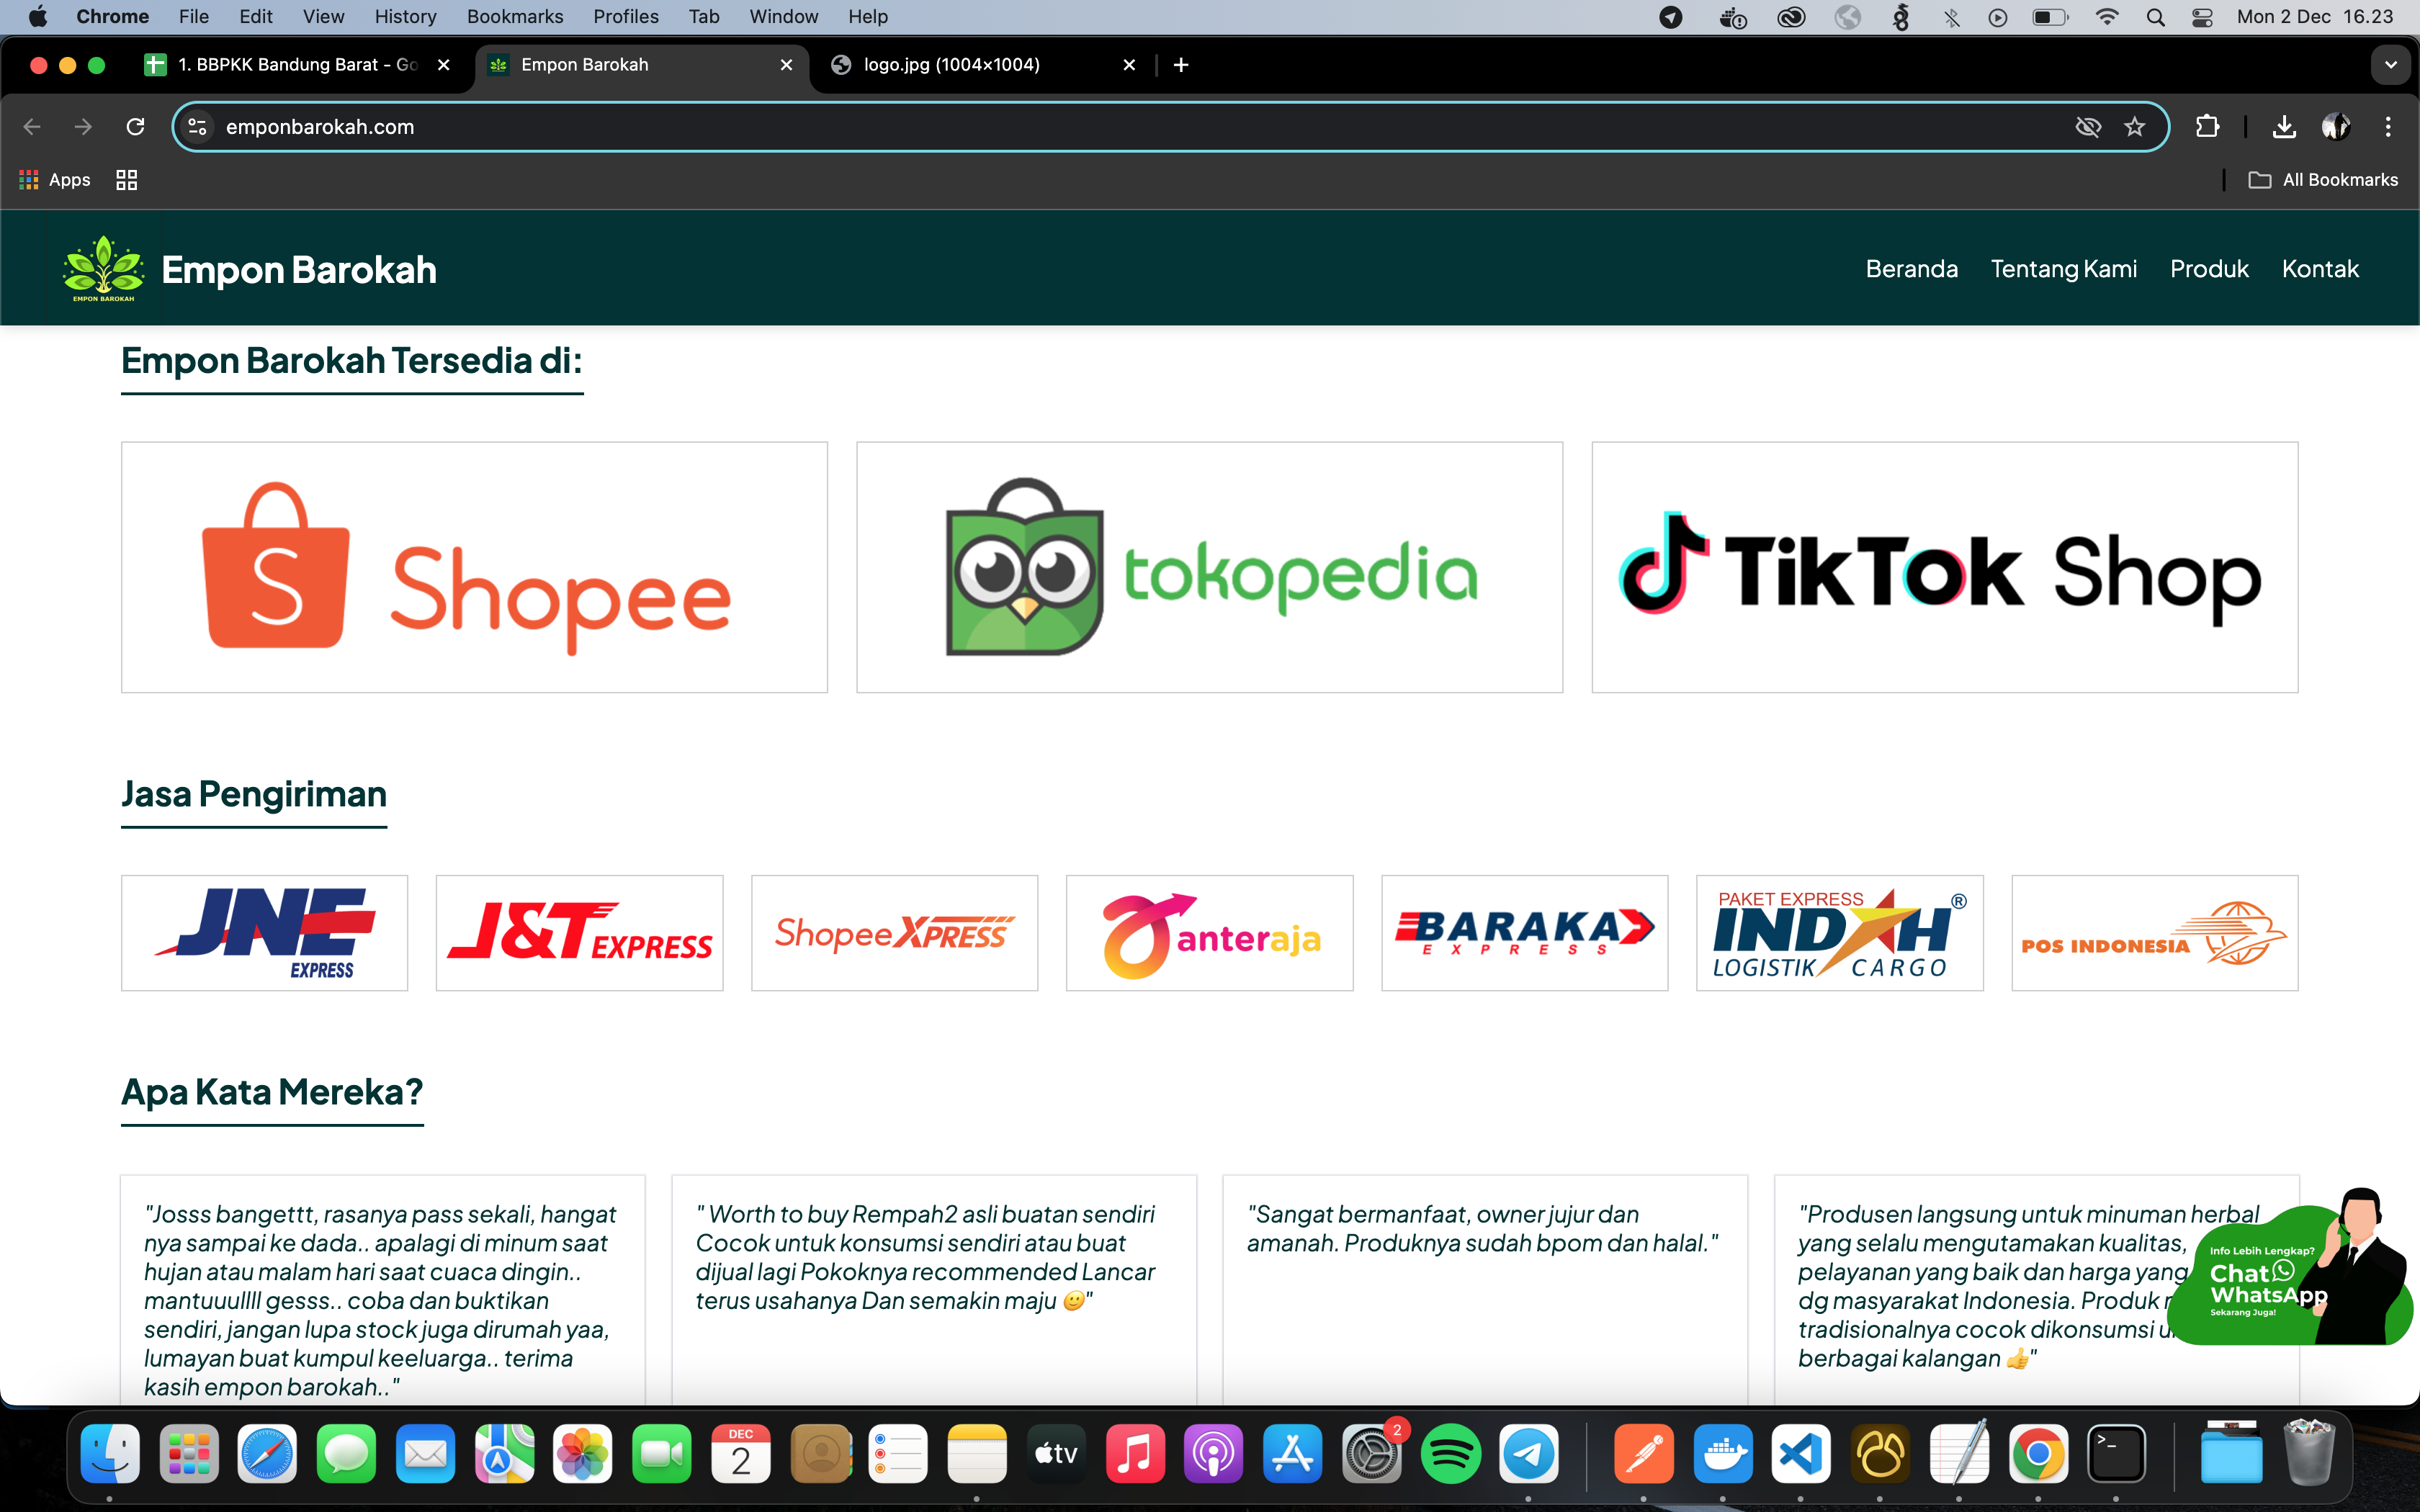Viewport: 2420px width, 1512px height.
Task: Click the "Jasa Pengiriman" heading
Action: pyautogui.click(x=254, y=794)
